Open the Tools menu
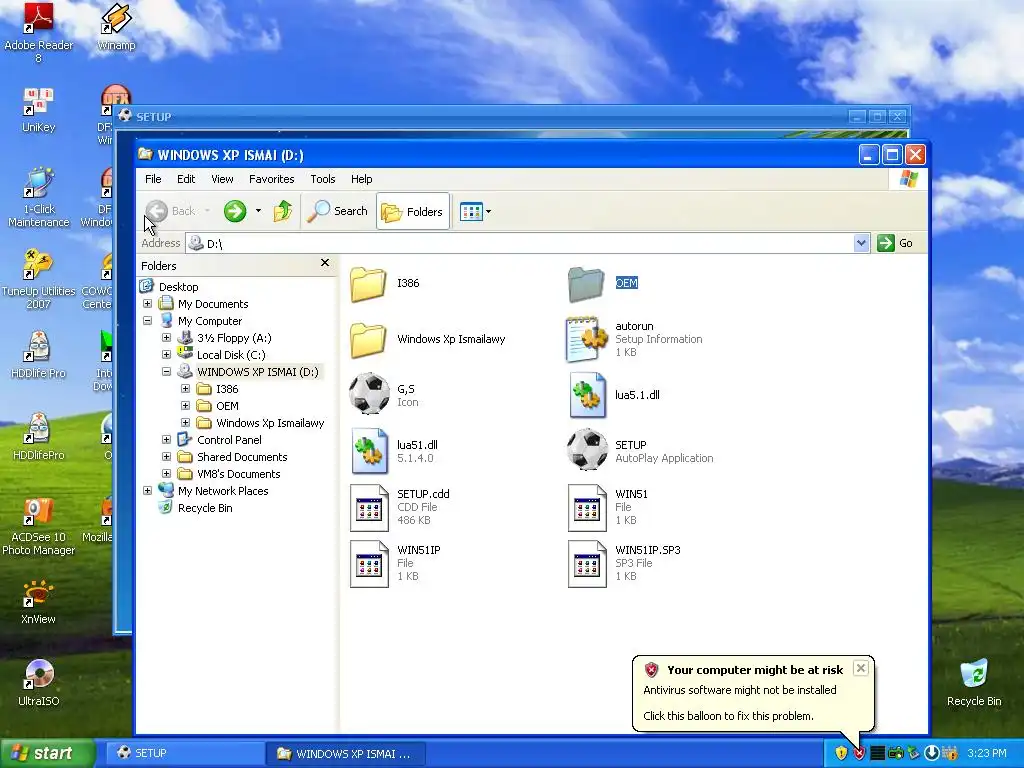The height and width of the screenshot is (768, 1024). 323,179
